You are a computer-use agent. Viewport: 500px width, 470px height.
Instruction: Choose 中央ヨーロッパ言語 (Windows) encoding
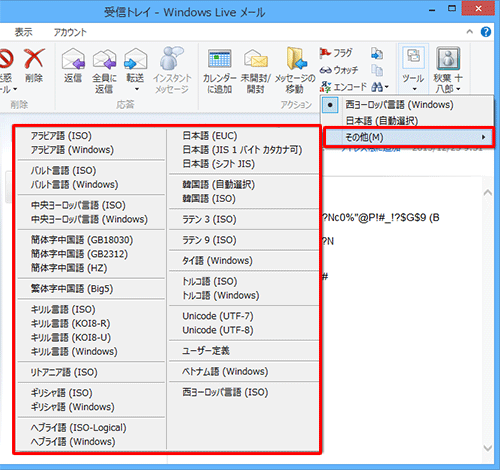[89, 219]
